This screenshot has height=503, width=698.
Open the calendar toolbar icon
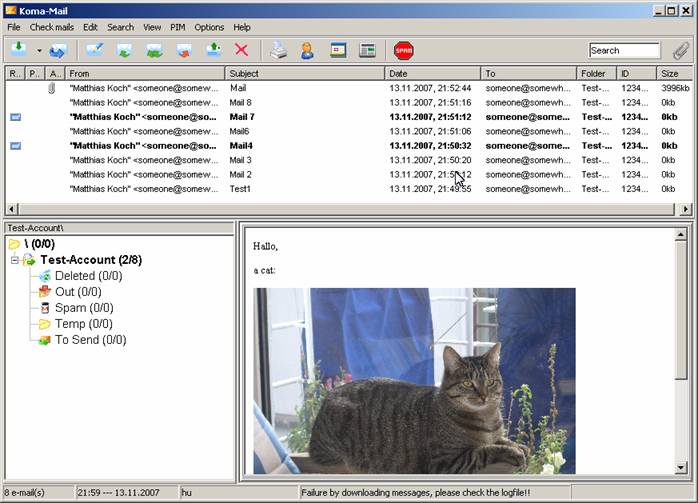pos(338,50)
